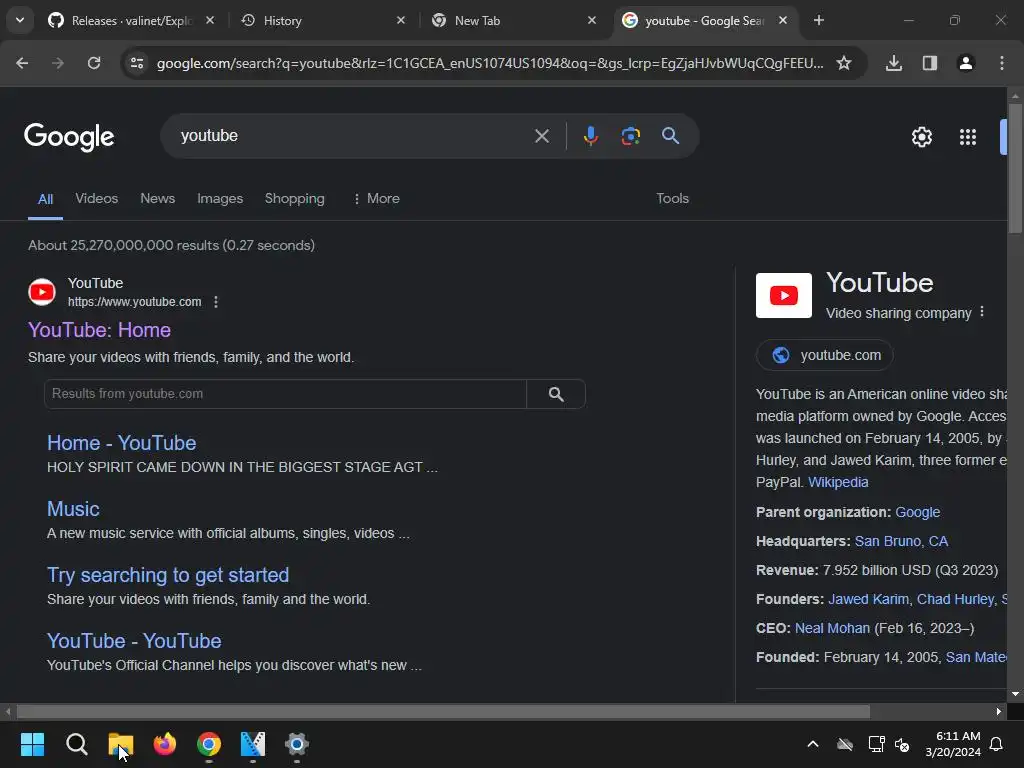The height and width of the screenshot is (768, 1024).
Task: Open the San Bruno, CA link
Action: pyautogui.click(x=901, y=541)
